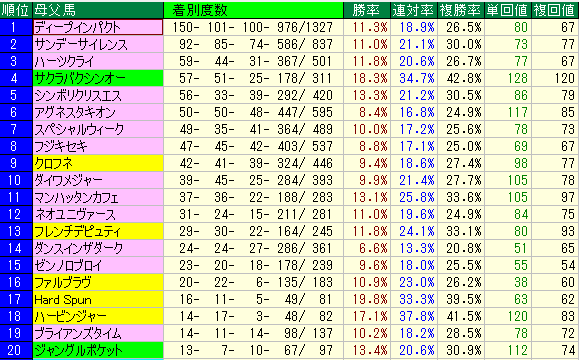
Task: Select the ネオユニヴァース name cell
Action: [x=98, y=214]
